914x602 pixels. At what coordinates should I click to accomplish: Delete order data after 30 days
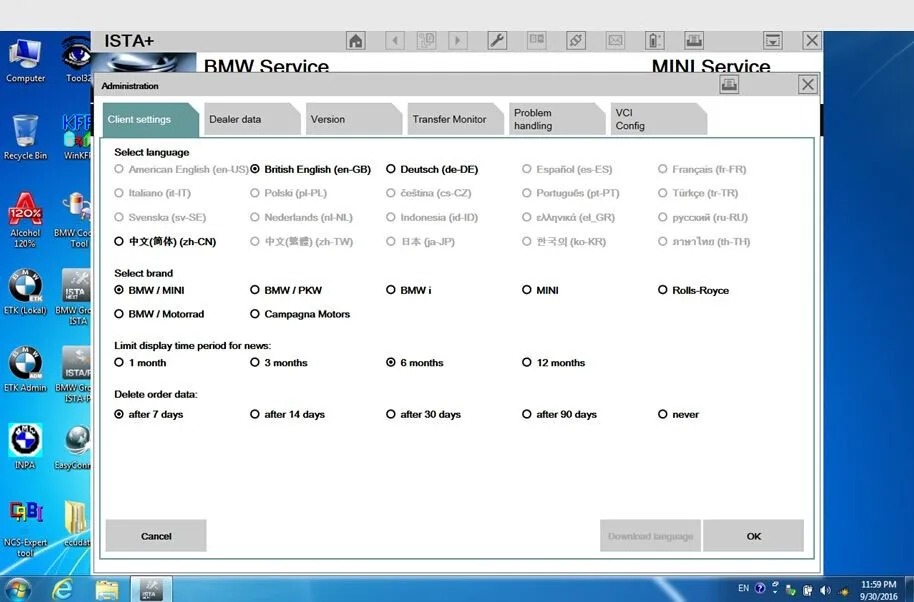(423, 414)
